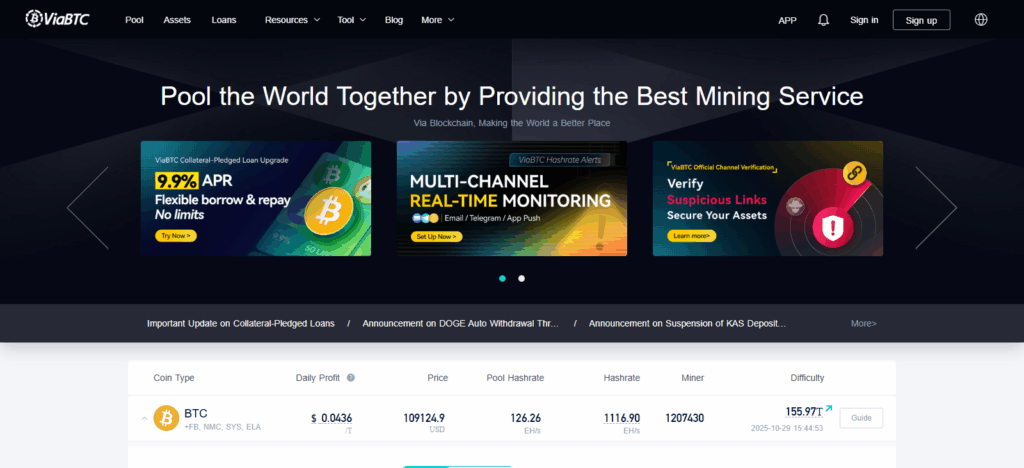Click the ViaBTC logo
Screen dimensions: 1024x468
(x=57, y=19)
